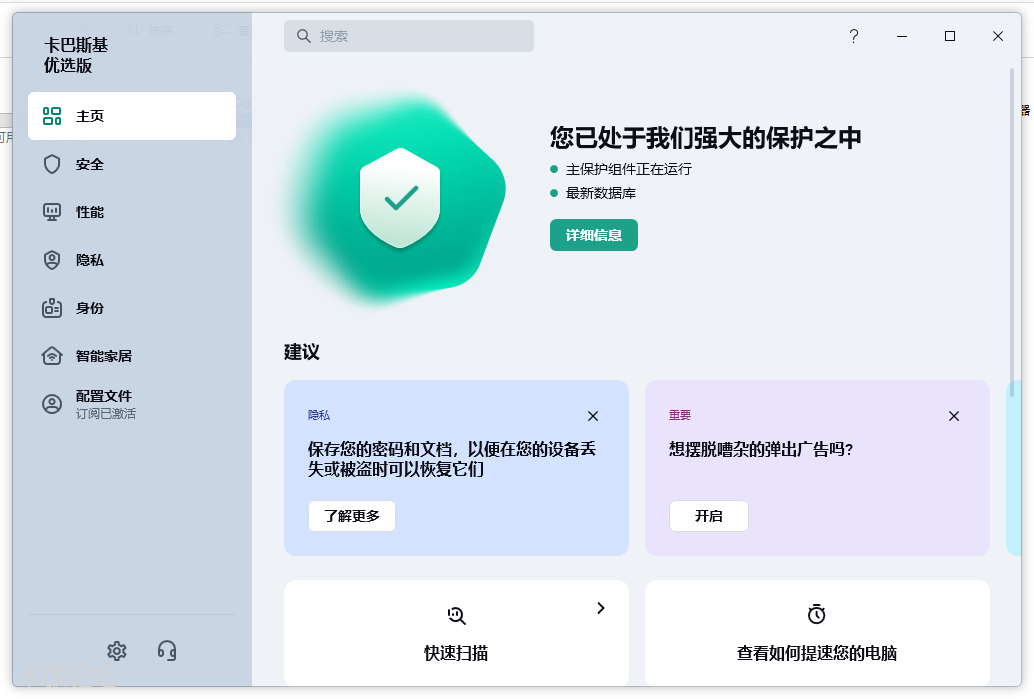Click the help question mark icon
The image size is (1034, 699).
coord(853,36)
